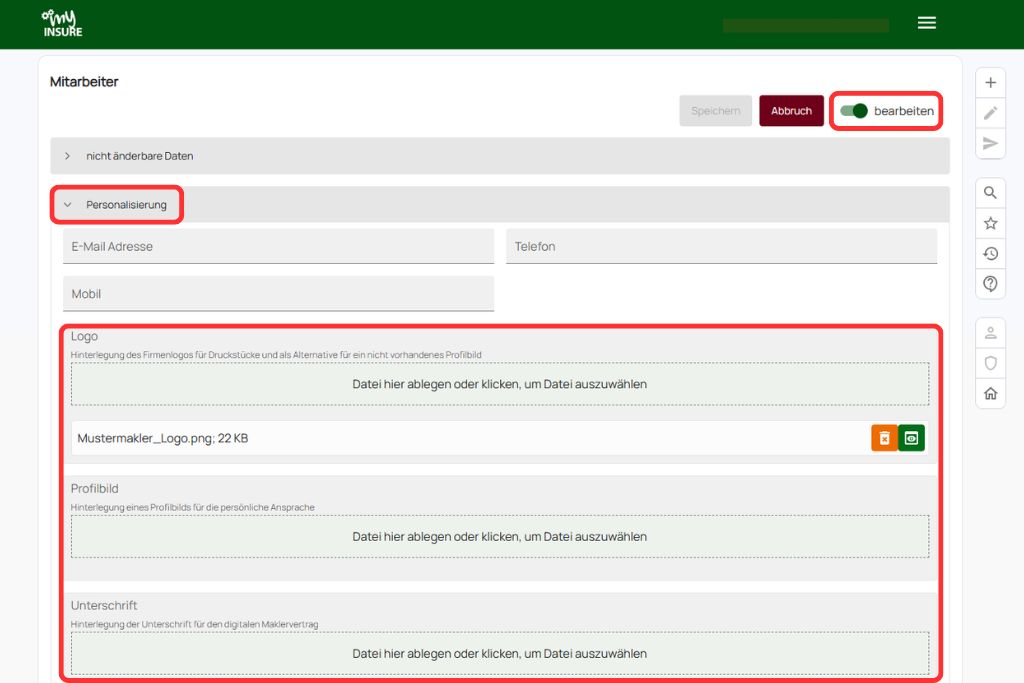Click the send arrow icon in sidebar
The image size is (1024, 683).
[x=990, y=143]
